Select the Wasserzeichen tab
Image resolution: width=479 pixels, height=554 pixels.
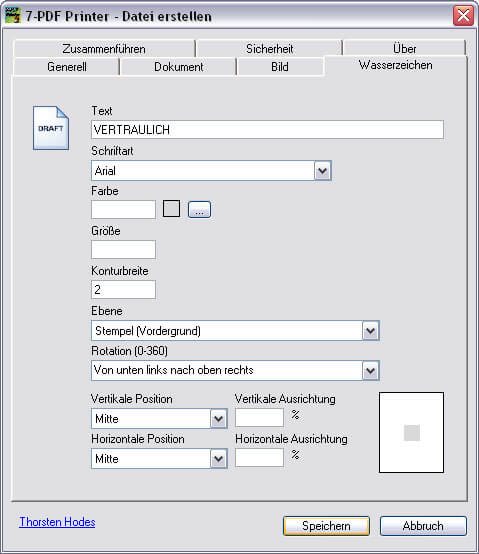396,65
